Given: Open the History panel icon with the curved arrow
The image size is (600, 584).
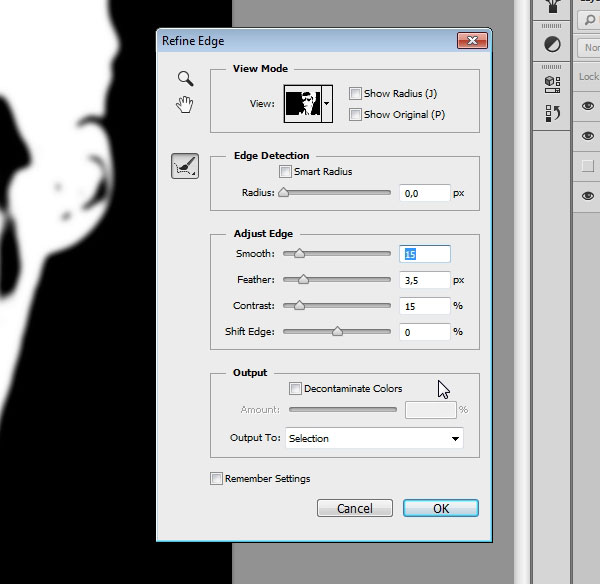Looking at the screenshot, I should click(x=551, y=113).
